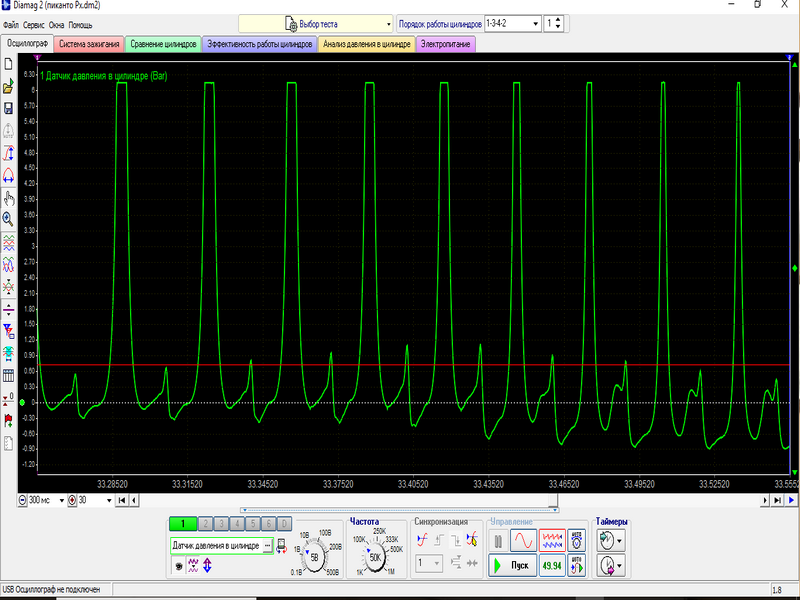Open the report page icon at sidebar bottom

pos(8,443)
